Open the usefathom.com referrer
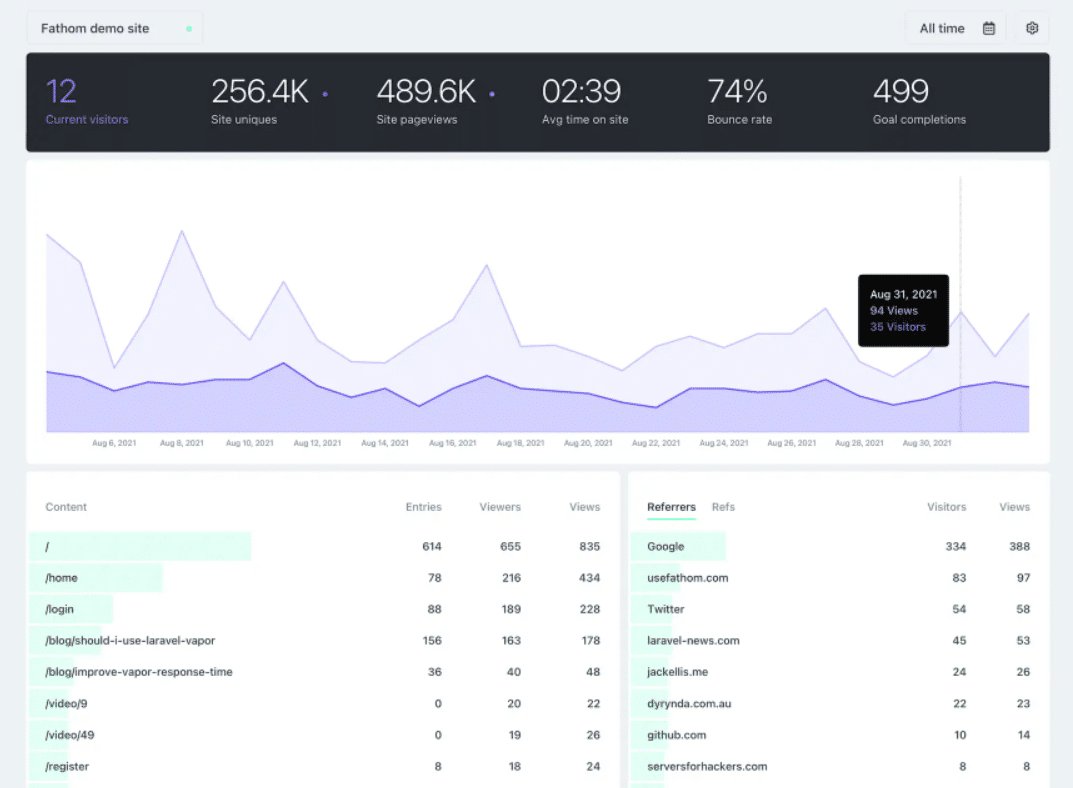 689,578
